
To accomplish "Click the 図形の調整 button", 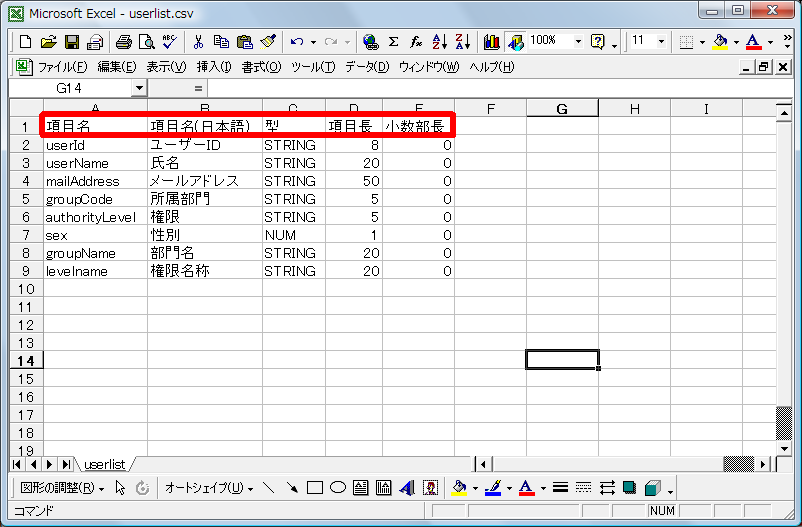I will (62, 488).
